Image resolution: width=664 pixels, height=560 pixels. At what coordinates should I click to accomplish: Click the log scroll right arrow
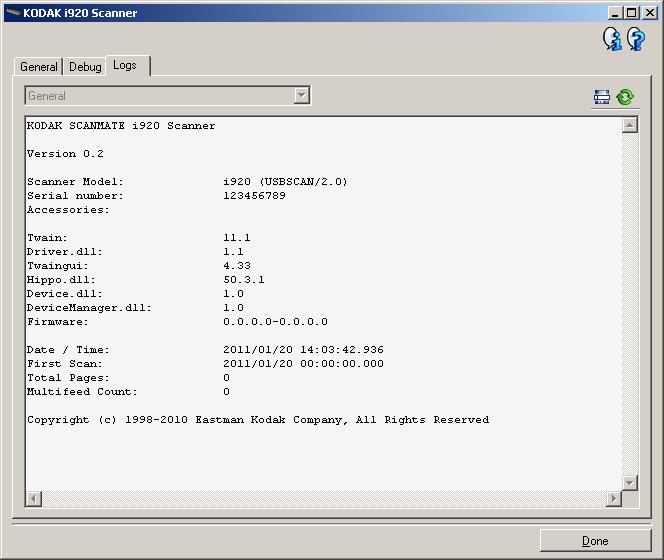614,499
